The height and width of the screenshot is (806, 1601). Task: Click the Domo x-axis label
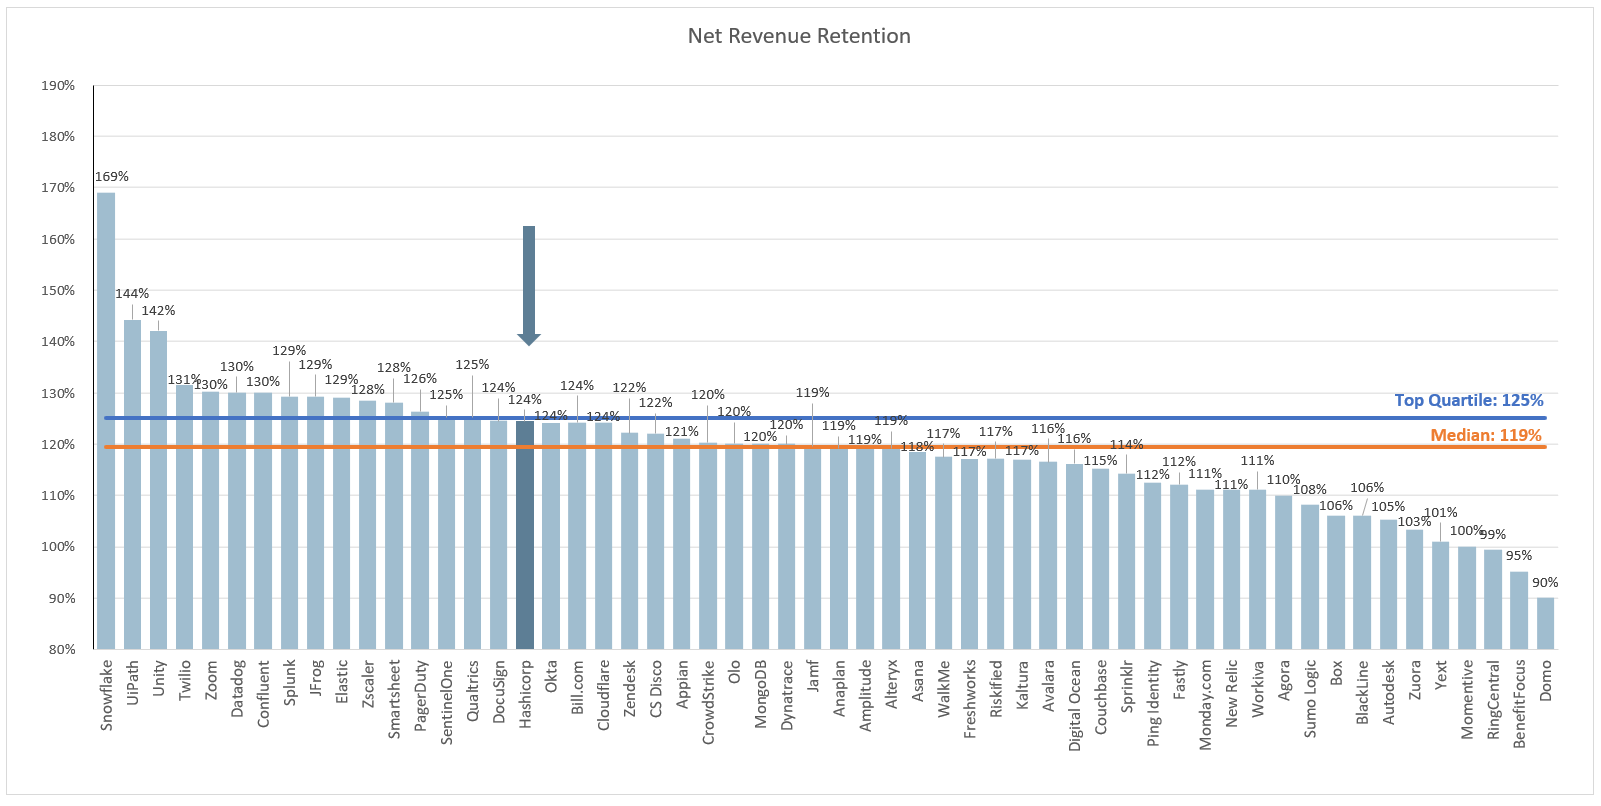[x=1545, y=680]
